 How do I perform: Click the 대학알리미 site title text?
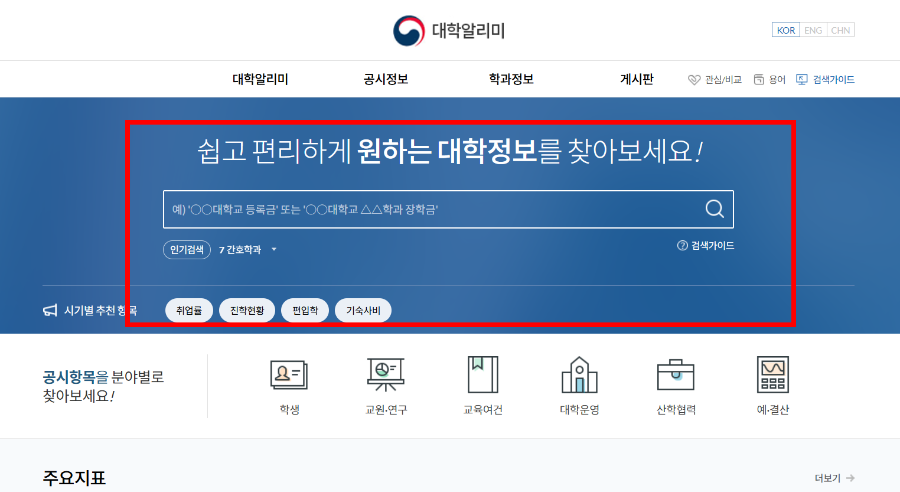(x=468, y=30)
